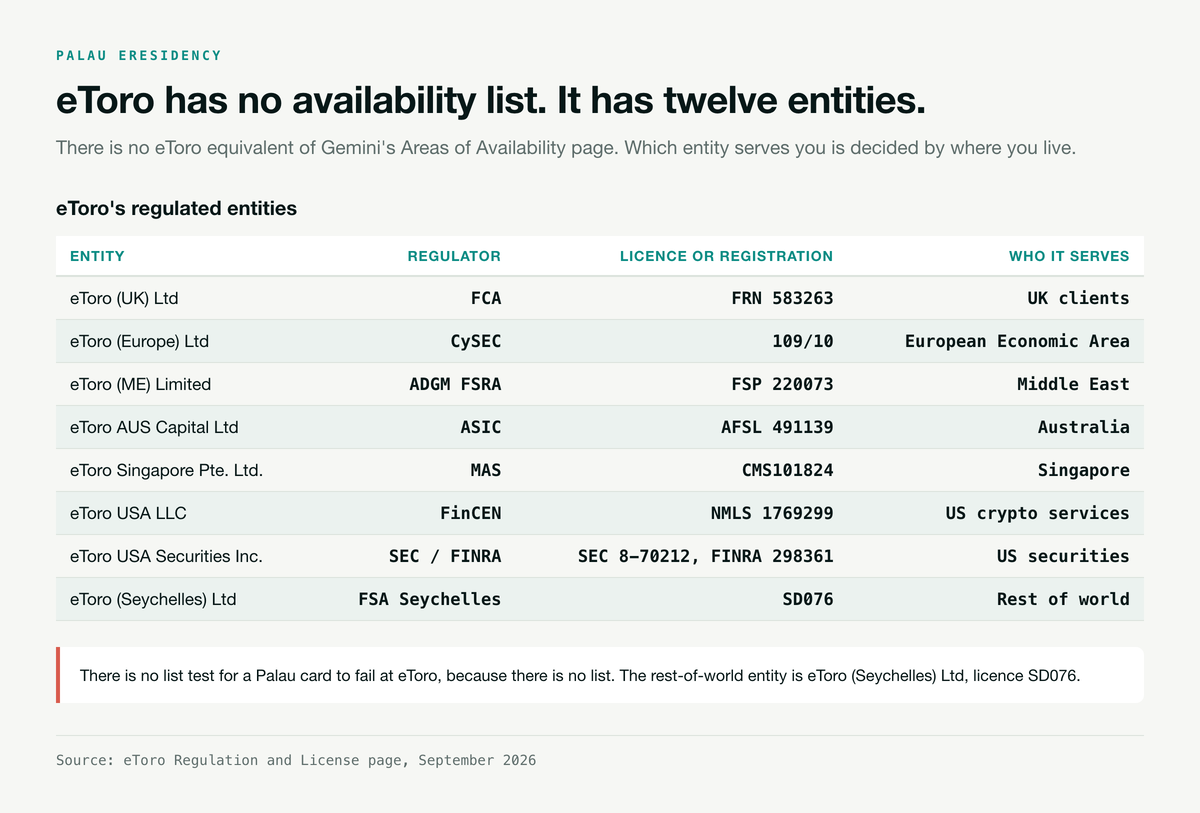
Task: Select the eToro (Europe) Ltd cell
Action: click(139, 341)
